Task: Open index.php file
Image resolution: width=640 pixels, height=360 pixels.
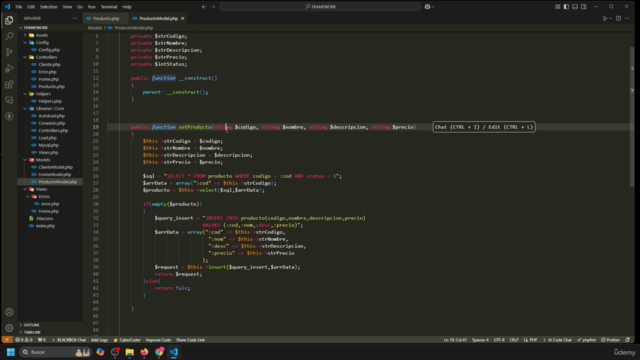Action: tap(45, 226)
